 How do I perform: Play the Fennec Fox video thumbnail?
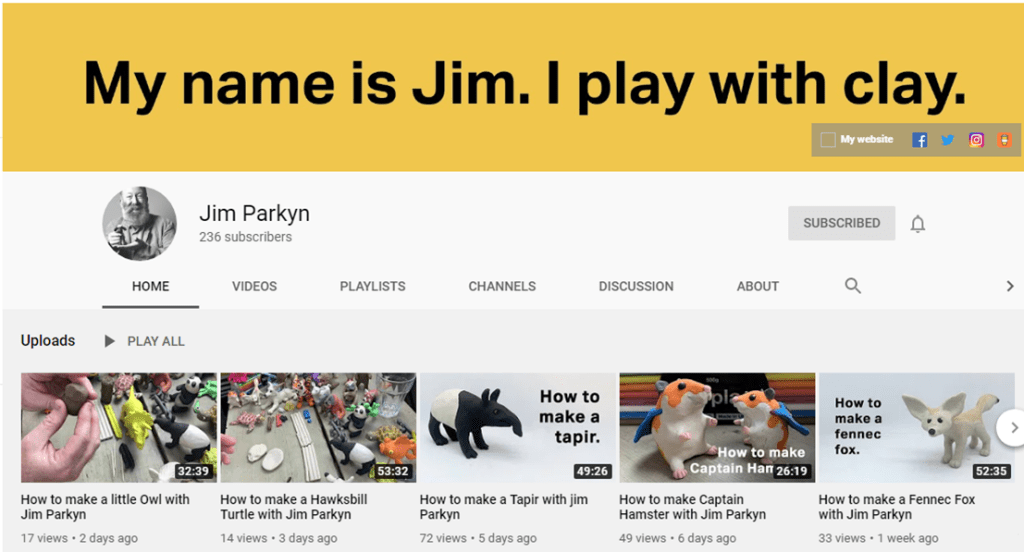coord(915,428)
